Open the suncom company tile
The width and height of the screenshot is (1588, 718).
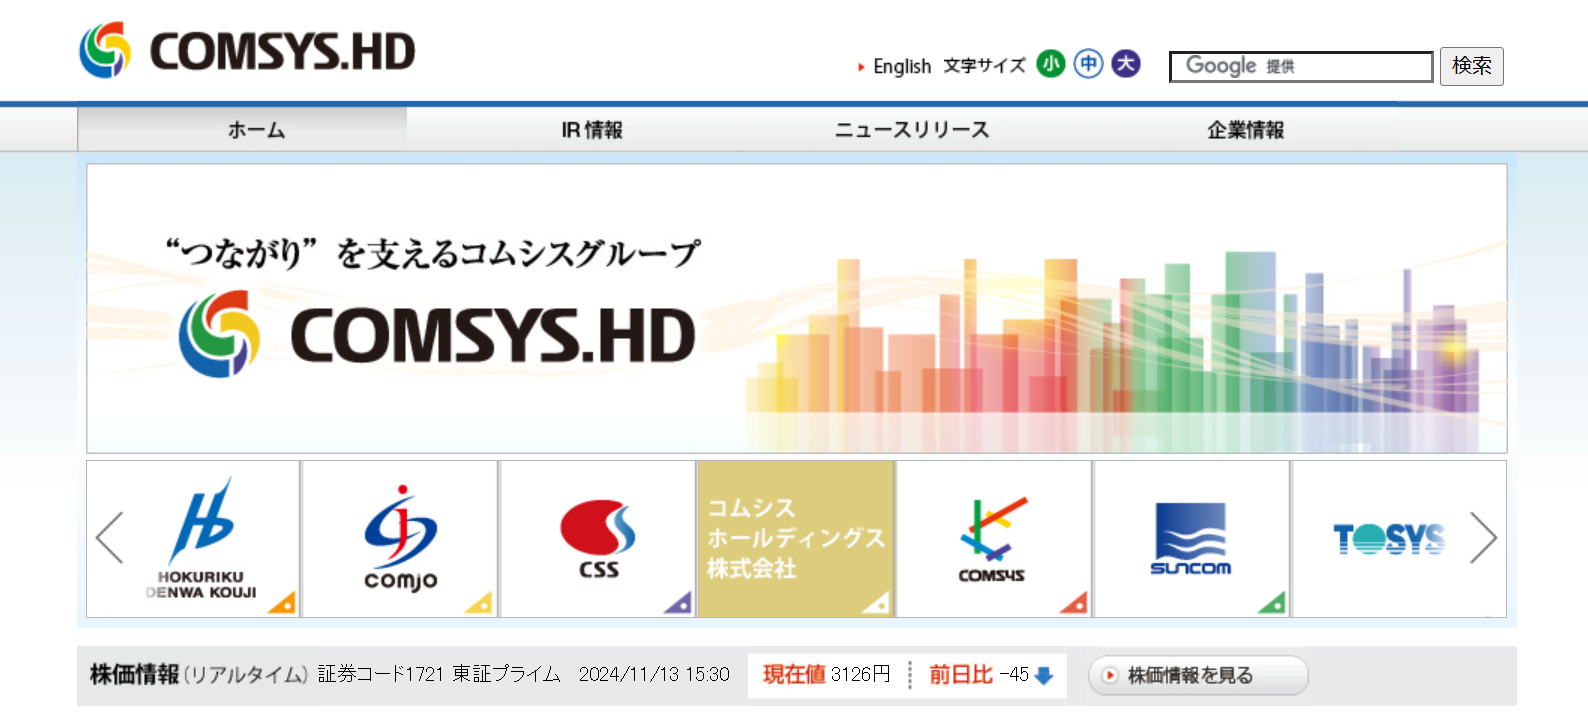coord(1191,539)
